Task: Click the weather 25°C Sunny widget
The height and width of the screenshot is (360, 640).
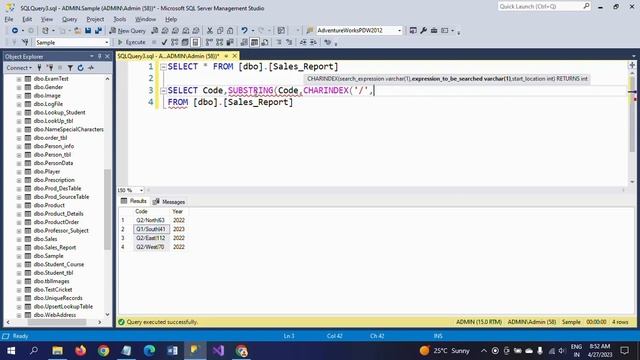Action: pos(445,351)
